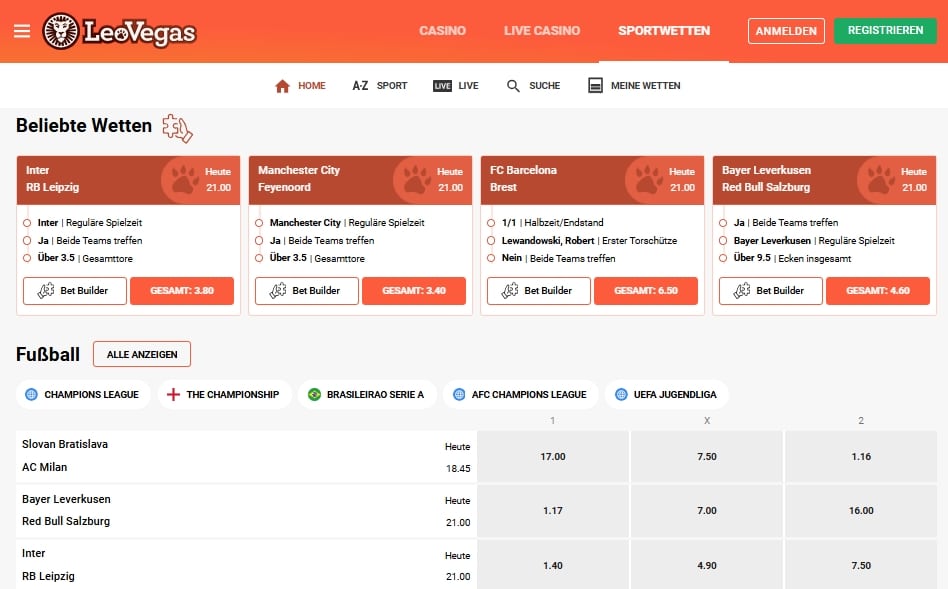Open Bet Builder for Inter vs RB Leipzig
948x589 pixels.
click(75, 291)
